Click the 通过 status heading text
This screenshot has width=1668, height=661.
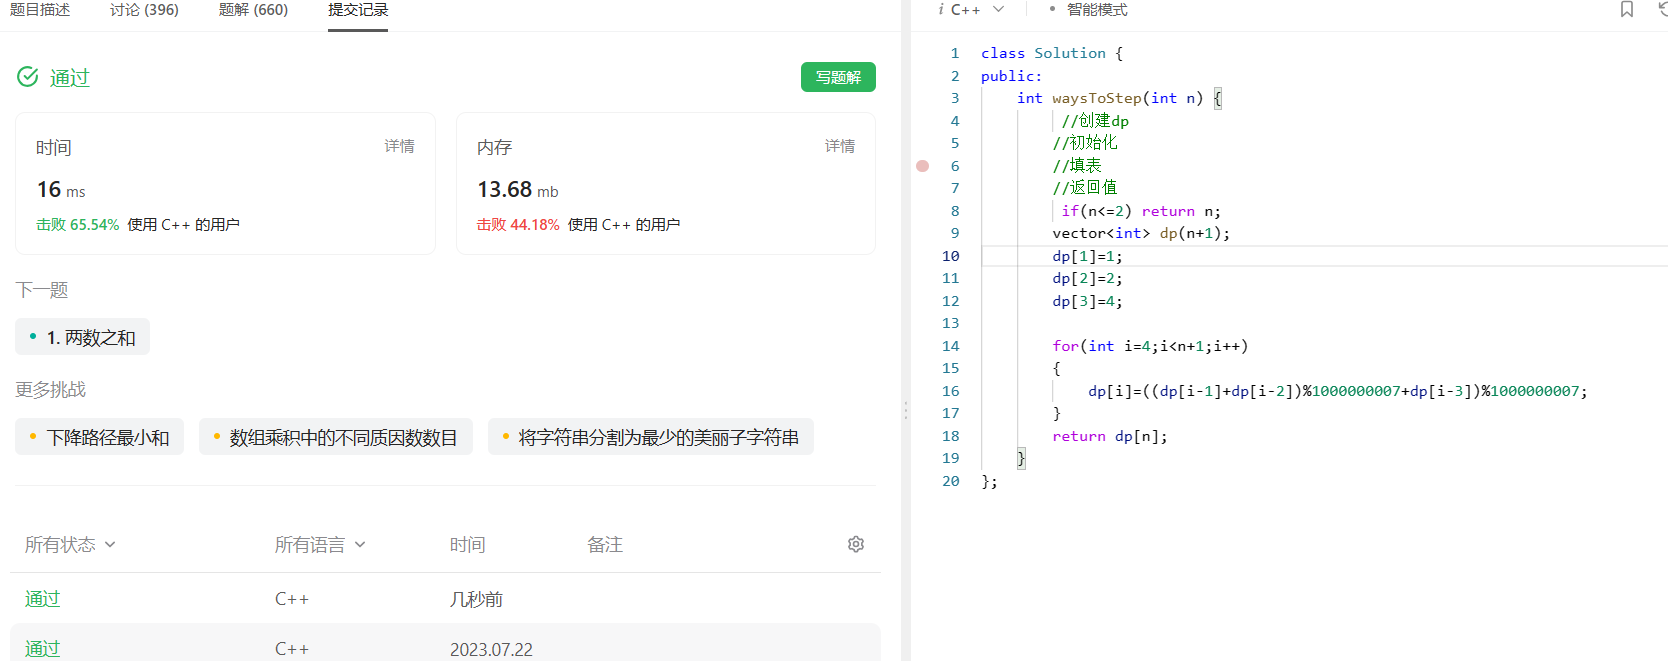[70, 77]
